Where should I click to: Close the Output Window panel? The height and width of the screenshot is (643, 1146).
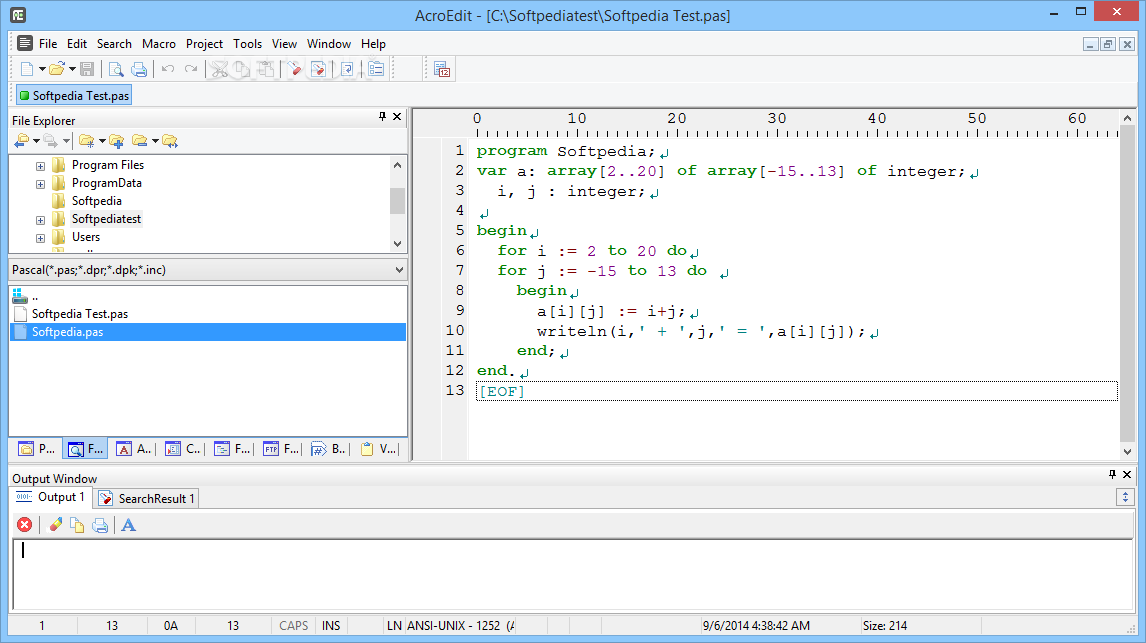click(x=1127, y=474)
